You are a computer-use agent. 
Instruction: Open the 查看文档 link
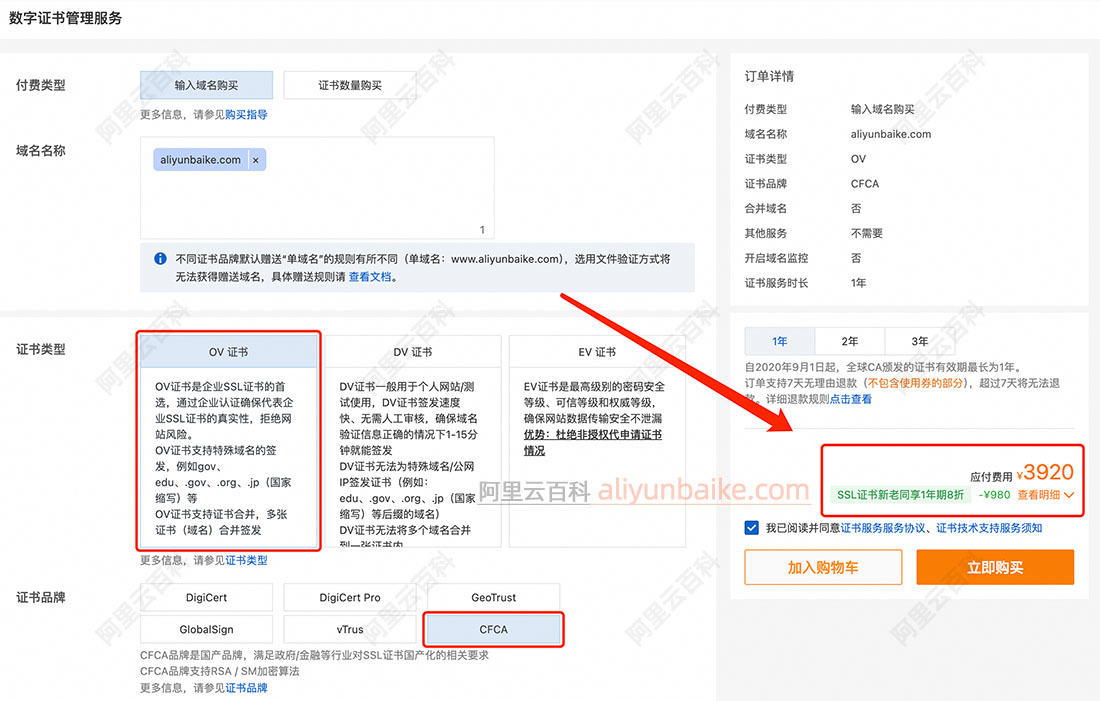click(370, 276)
